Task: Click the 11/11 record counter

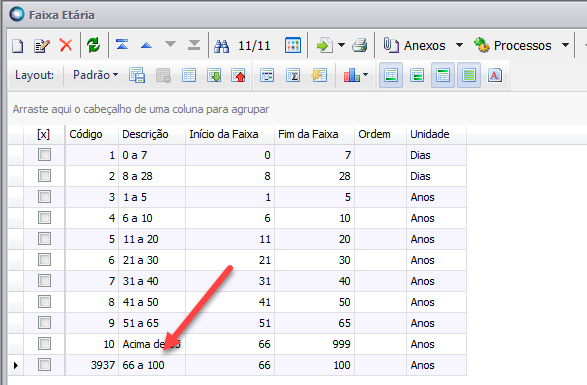Action: click(x=254, y=46)
